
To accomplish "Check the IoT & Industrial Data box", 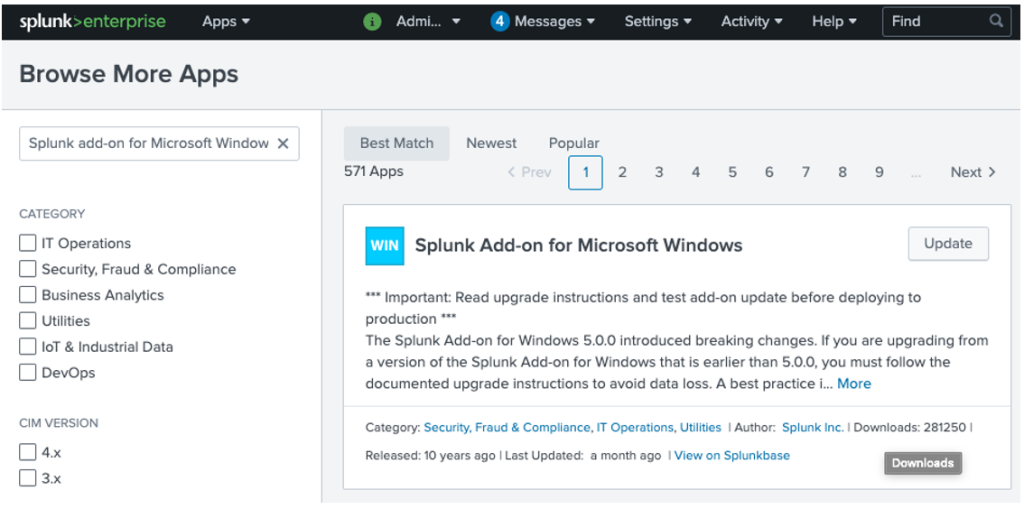I will pos(27,346).
